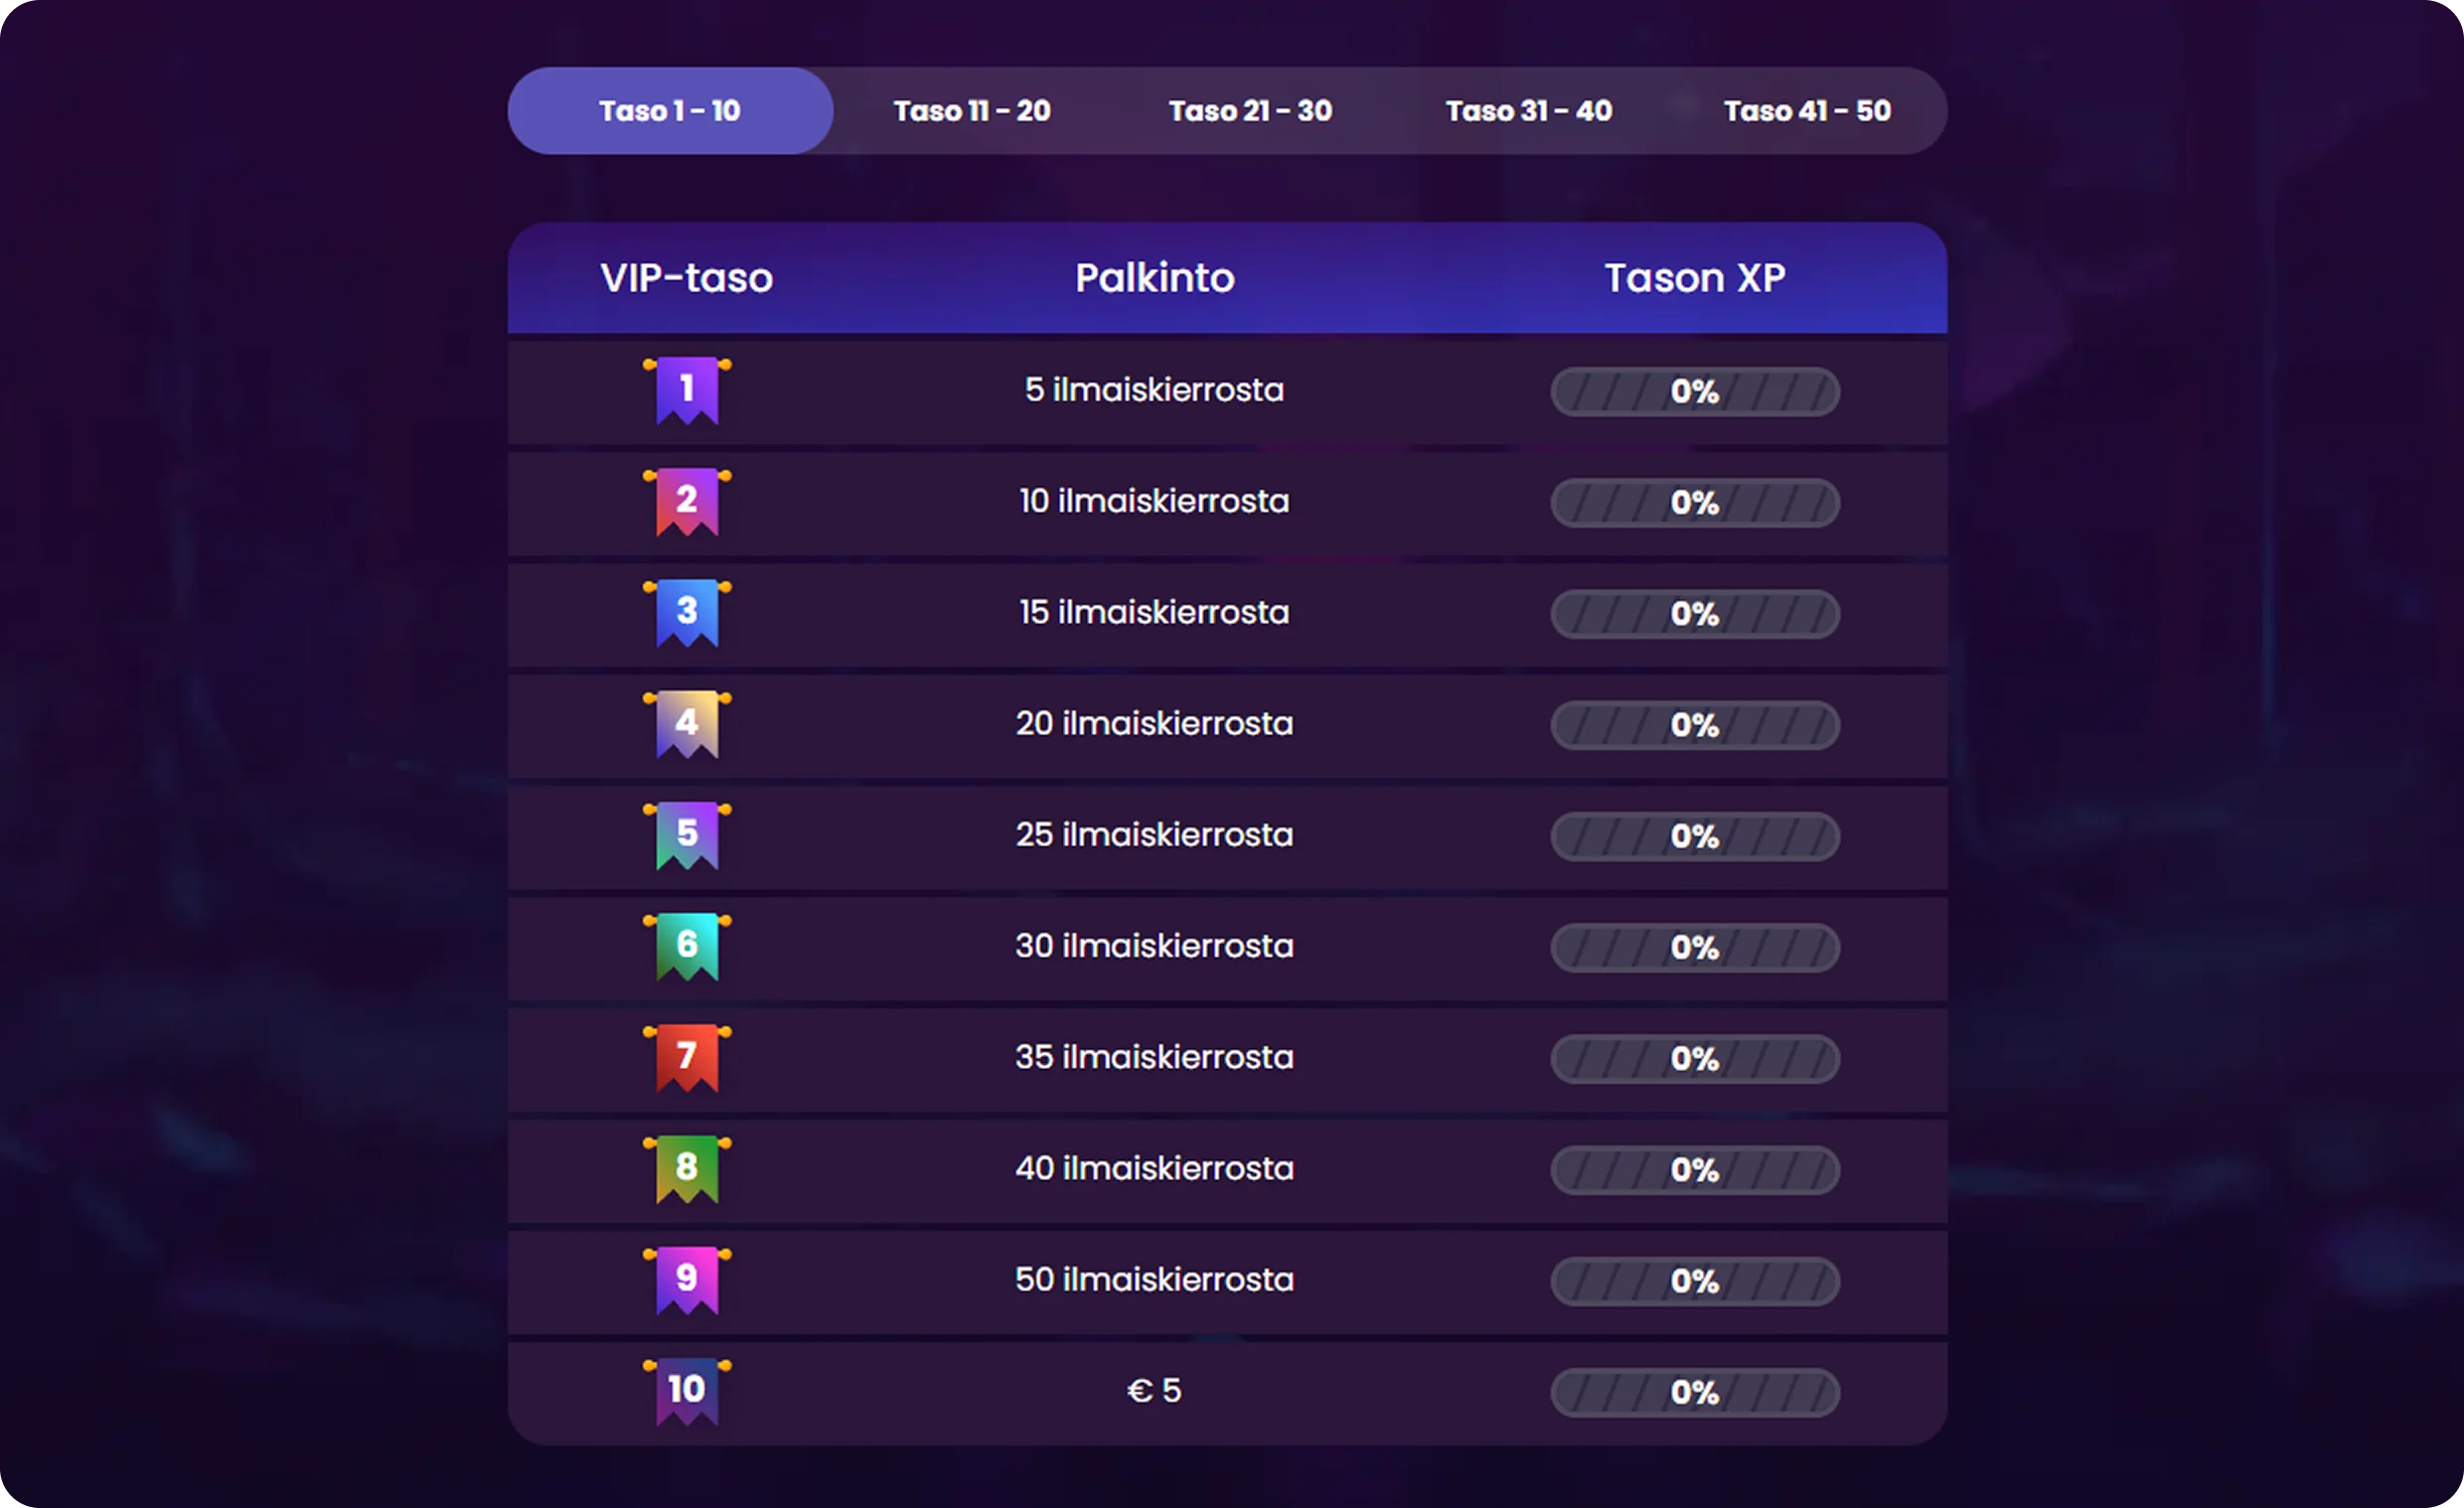
Task: Click the green level 8 badge icon
Action: pos(687,1168)
